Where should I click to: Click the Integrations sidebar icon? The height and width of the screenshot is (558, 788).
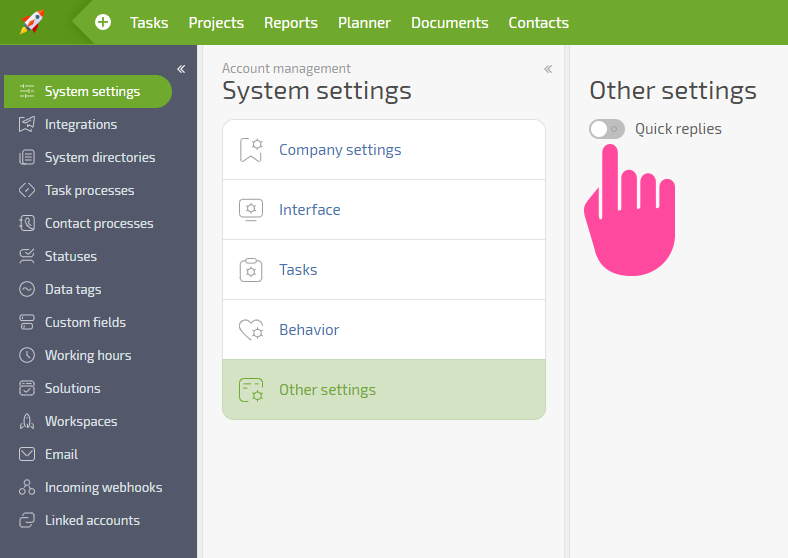tap(27, 124)
